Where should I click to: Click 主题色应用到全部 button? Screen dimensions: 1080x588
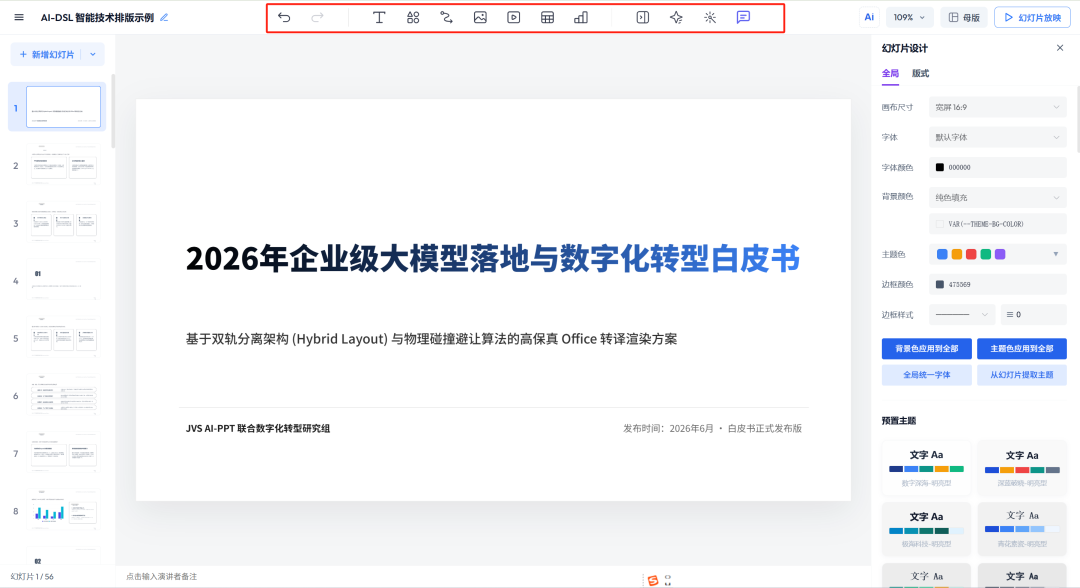[1021, 348]
